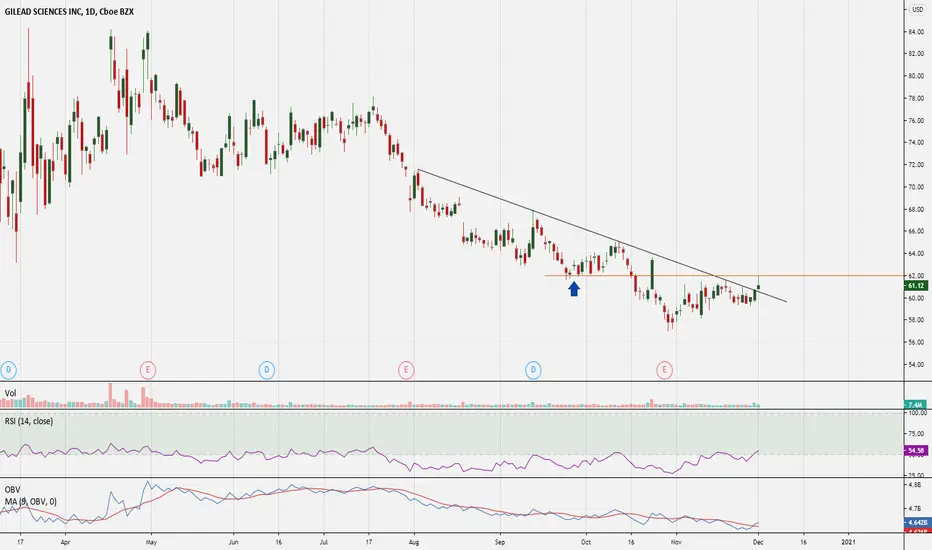
Task: Click the 76.00 price axis label
Action: pyautogui.click(x=916, y=121)
